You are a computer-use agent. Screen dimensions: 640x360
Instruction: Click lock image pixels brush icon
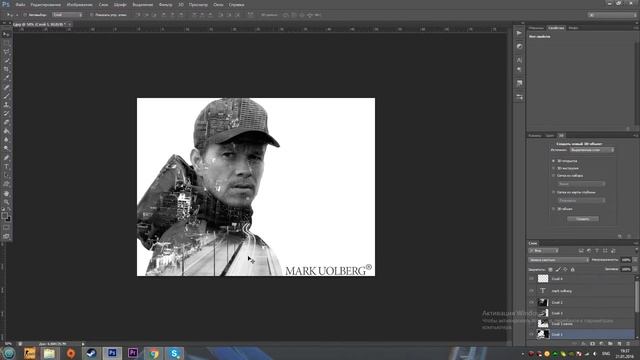[558, 269]
